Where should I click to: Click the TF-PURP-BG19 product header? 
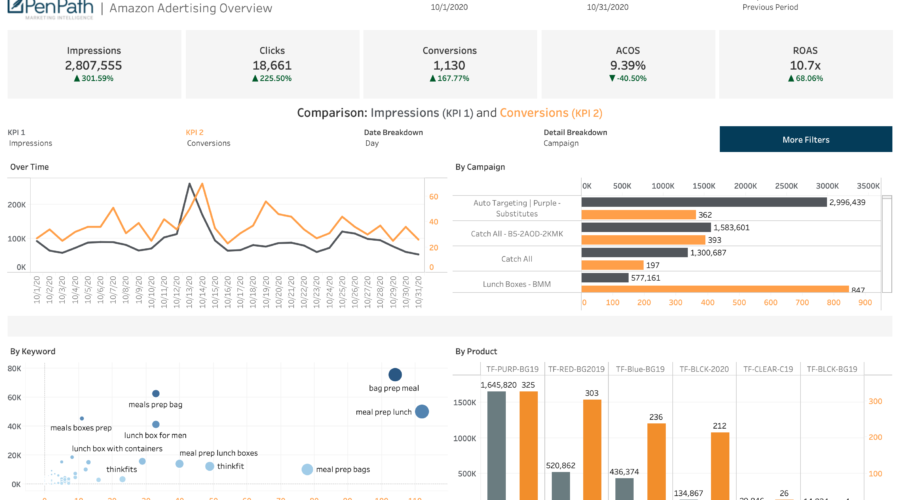click(x=512, y=369)
